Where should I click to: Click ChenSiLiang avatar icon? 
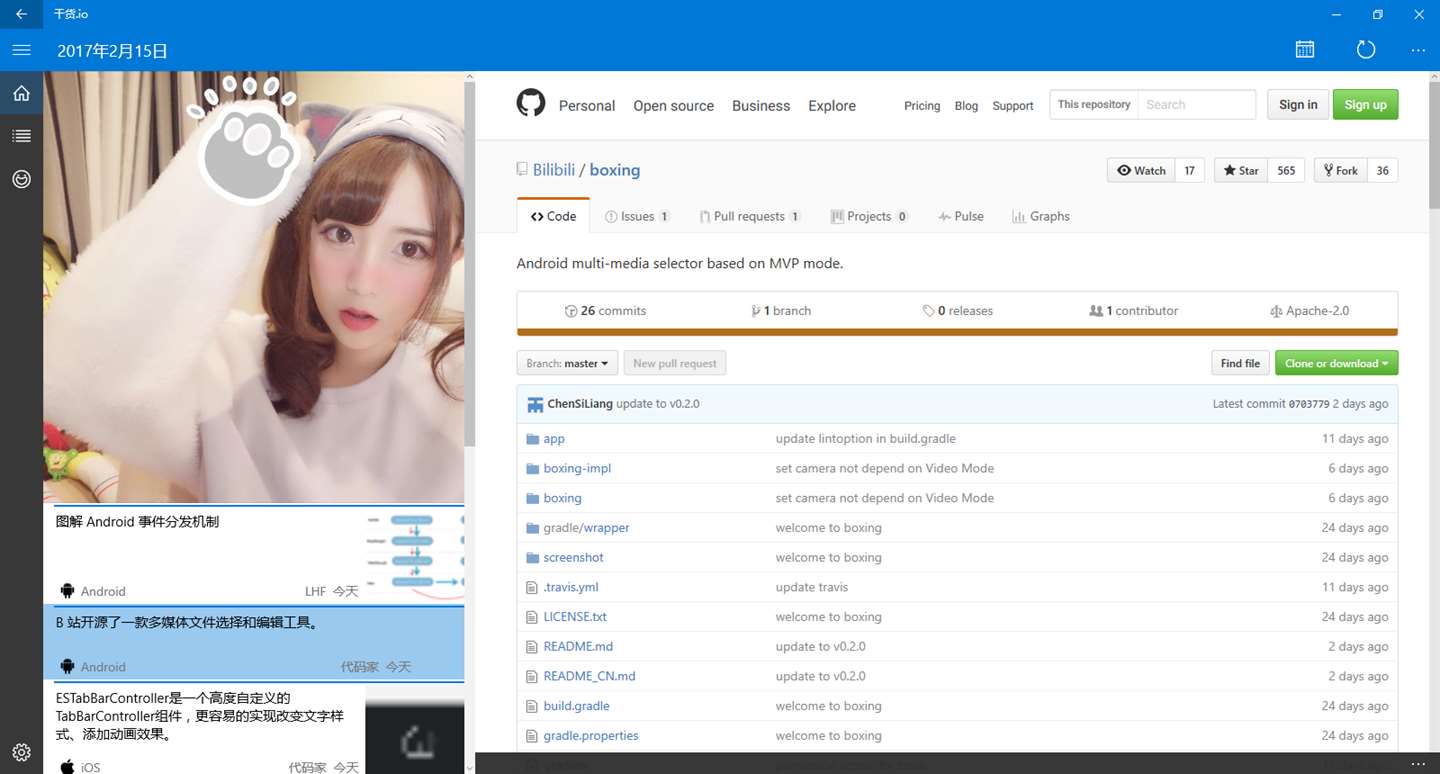(535, 404)
